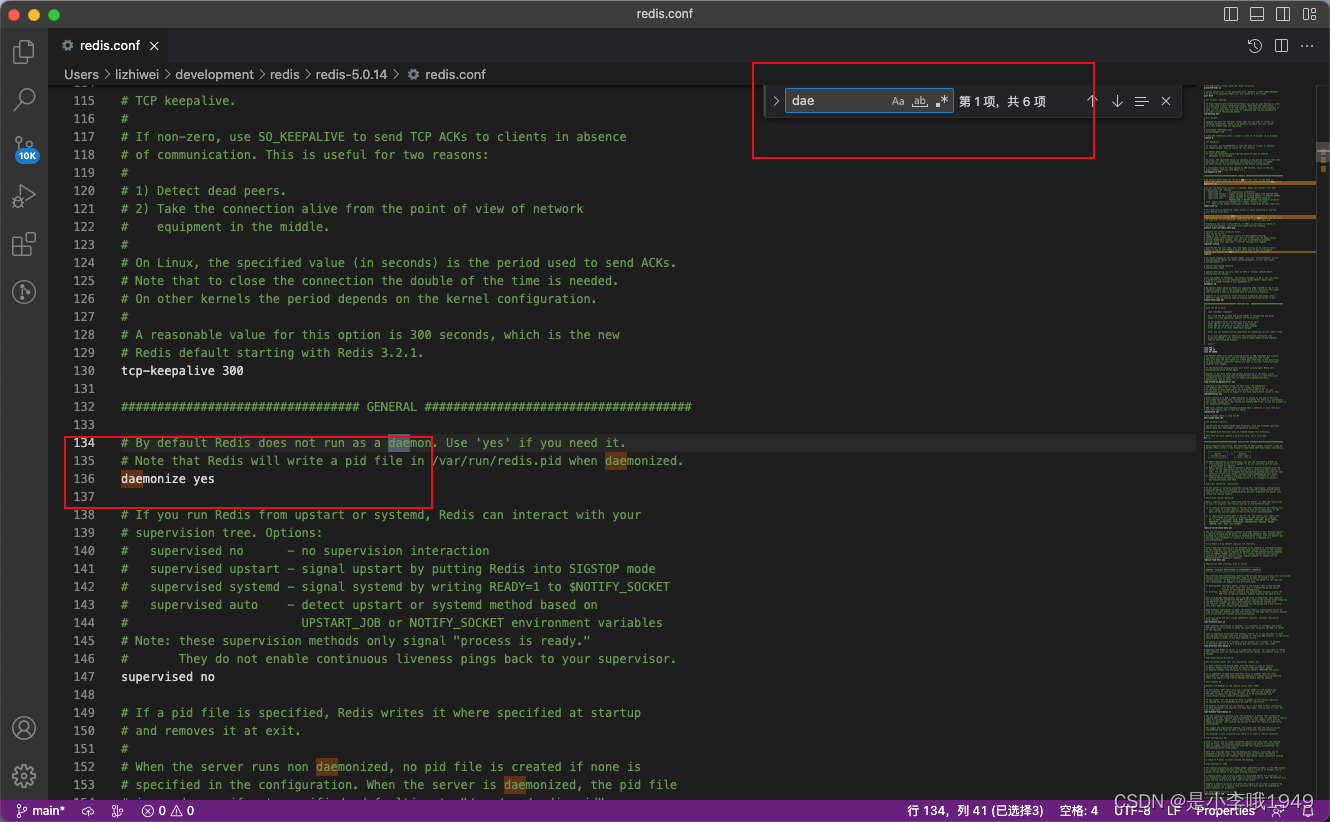The width and height of the screenshot is (1330, 822).
Task: Click 'redis' folder in the breadcrumb
Action: tap(284, 74)
